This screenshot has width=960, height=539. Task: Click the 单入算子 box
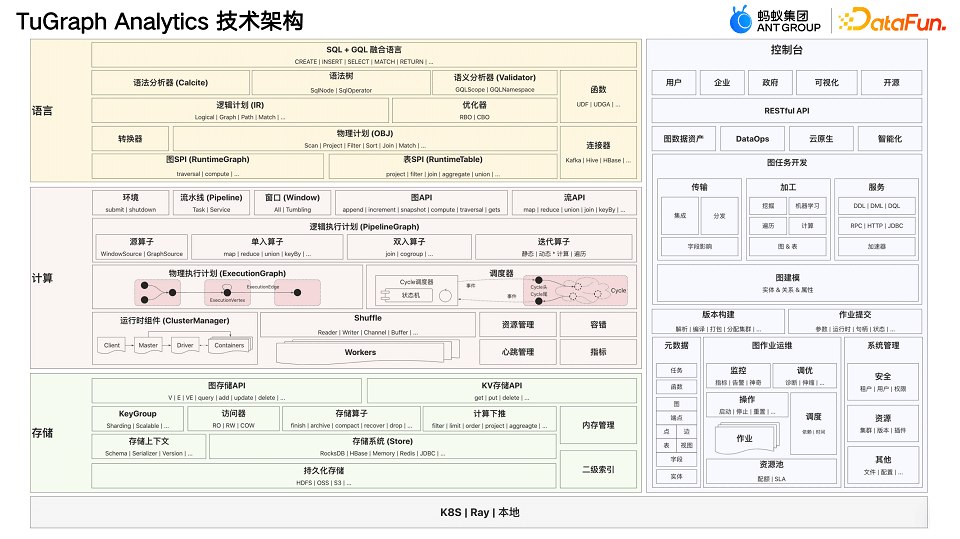(x=267, y=247)
